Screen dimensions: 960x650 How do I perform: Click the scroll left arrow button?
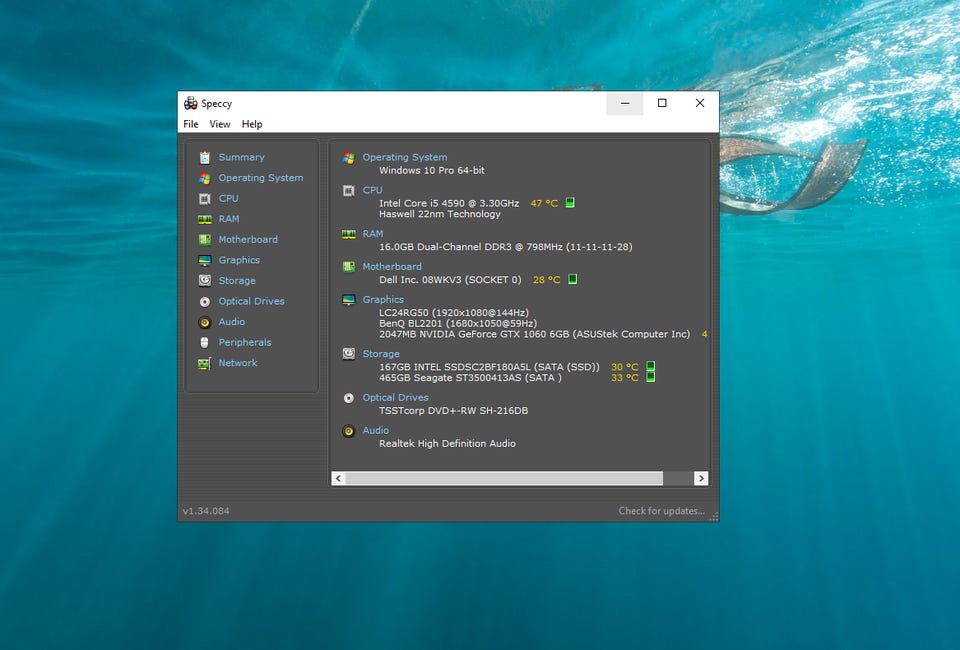(339, 478)
